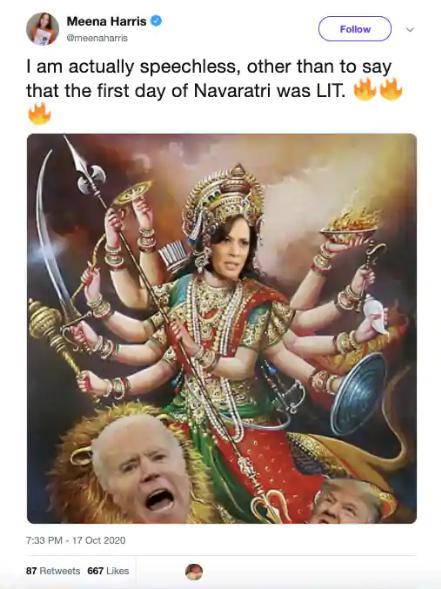Click the first fire emoji after LIT.

click(365, 89)
